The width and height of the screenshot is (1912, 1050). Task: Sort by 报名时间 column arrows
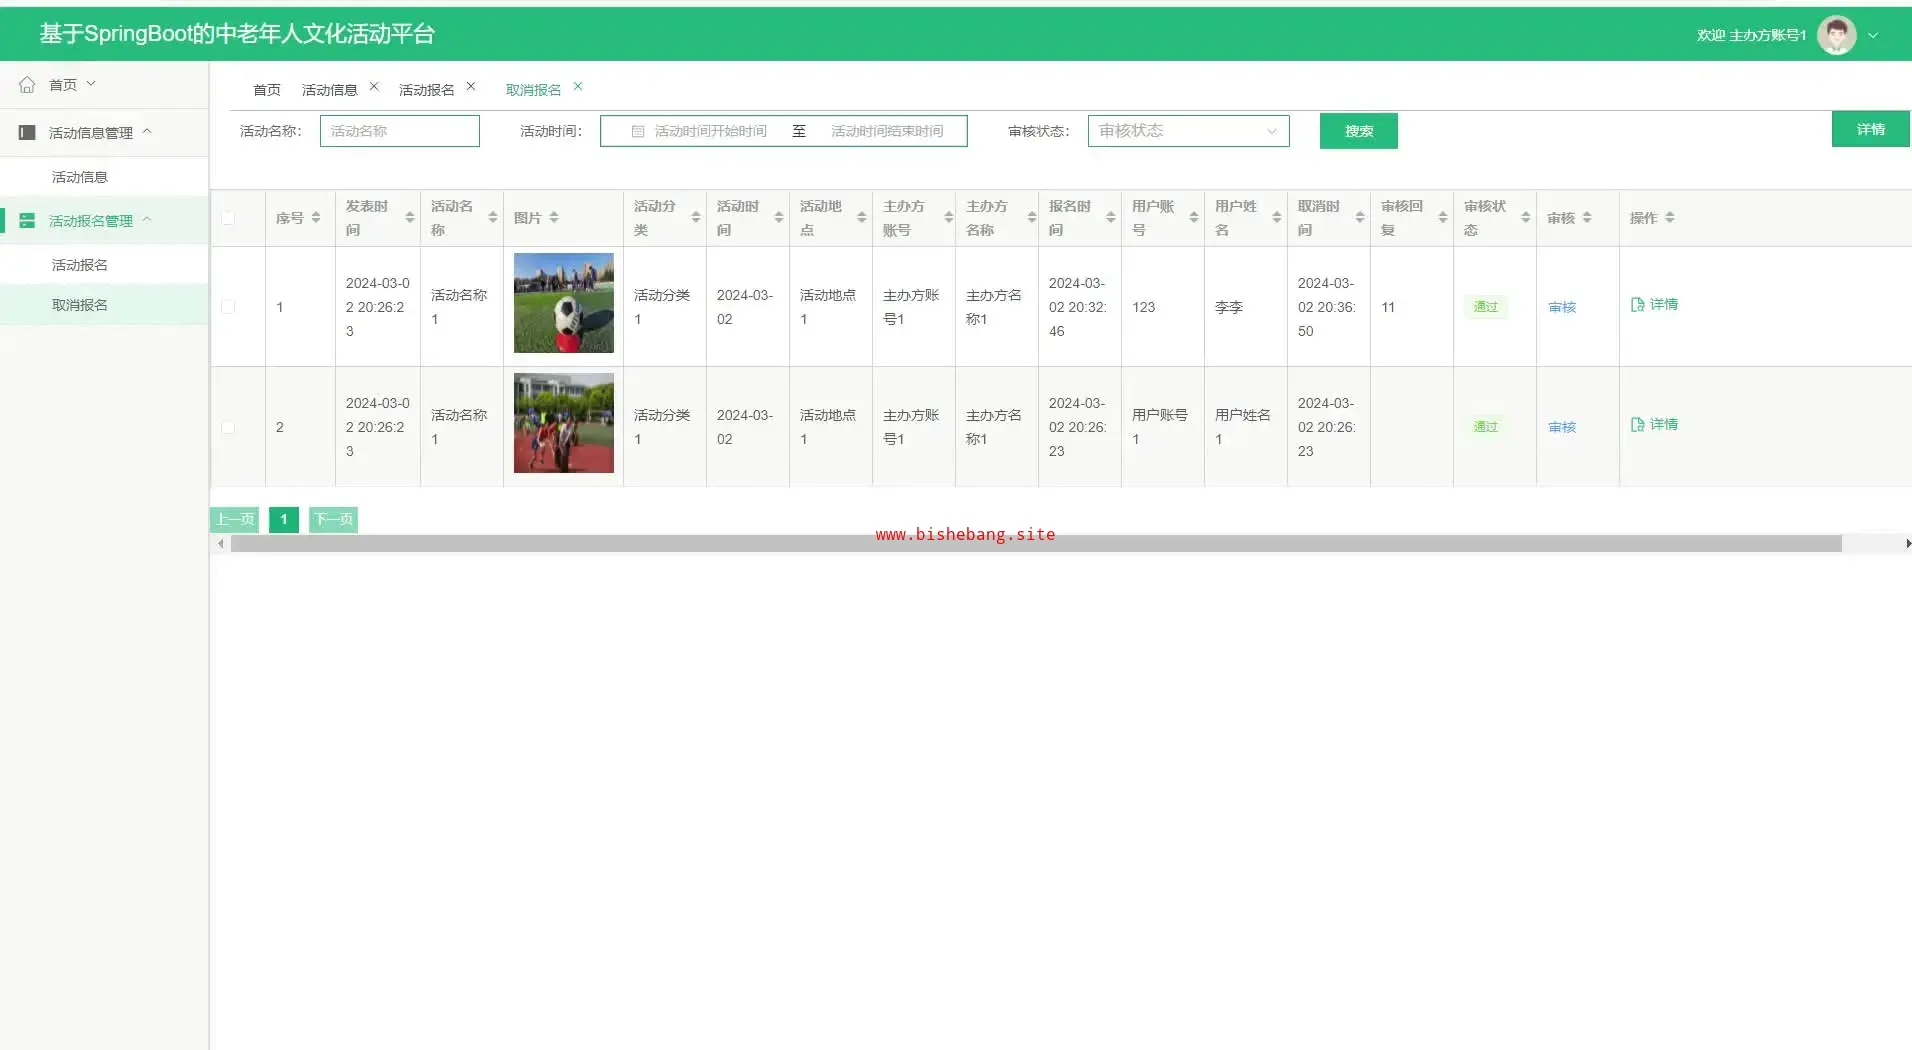[1111, 217]
